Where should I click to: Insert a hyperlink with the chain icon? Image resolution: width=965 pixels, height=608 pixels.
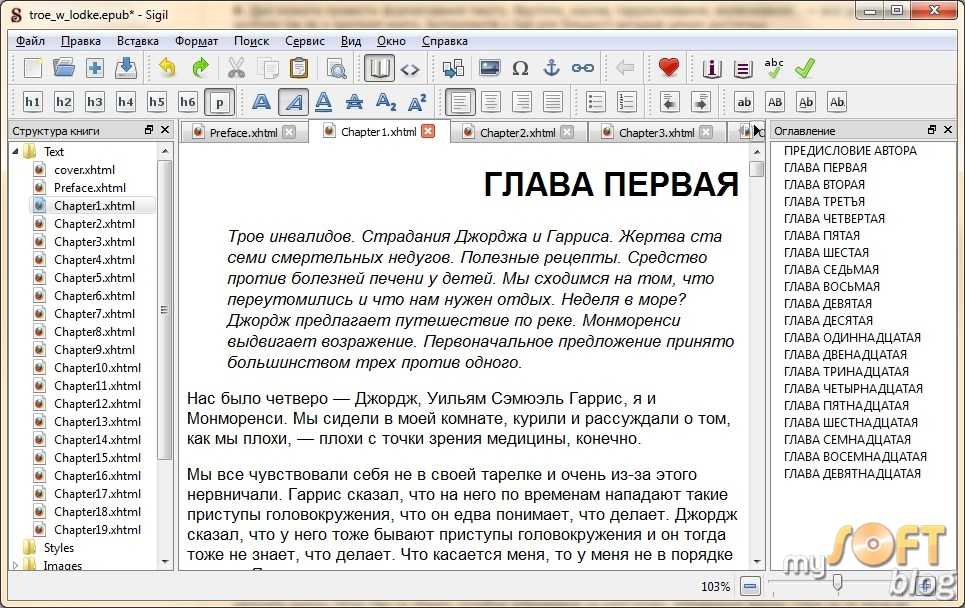coord(582,68)
